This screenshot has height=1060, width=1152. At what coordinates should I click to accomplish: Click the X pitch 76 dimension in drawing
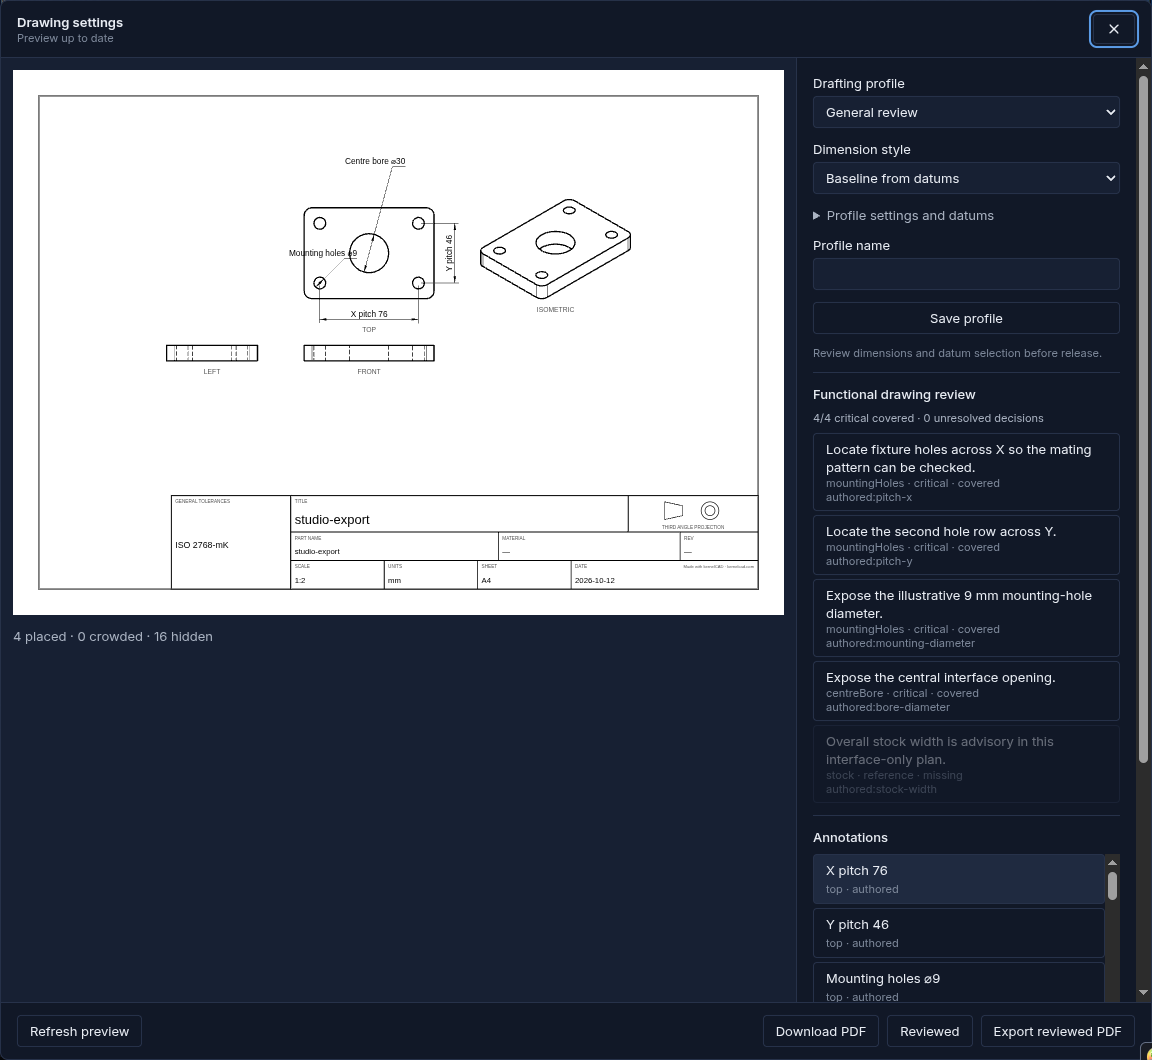(369, 314)
